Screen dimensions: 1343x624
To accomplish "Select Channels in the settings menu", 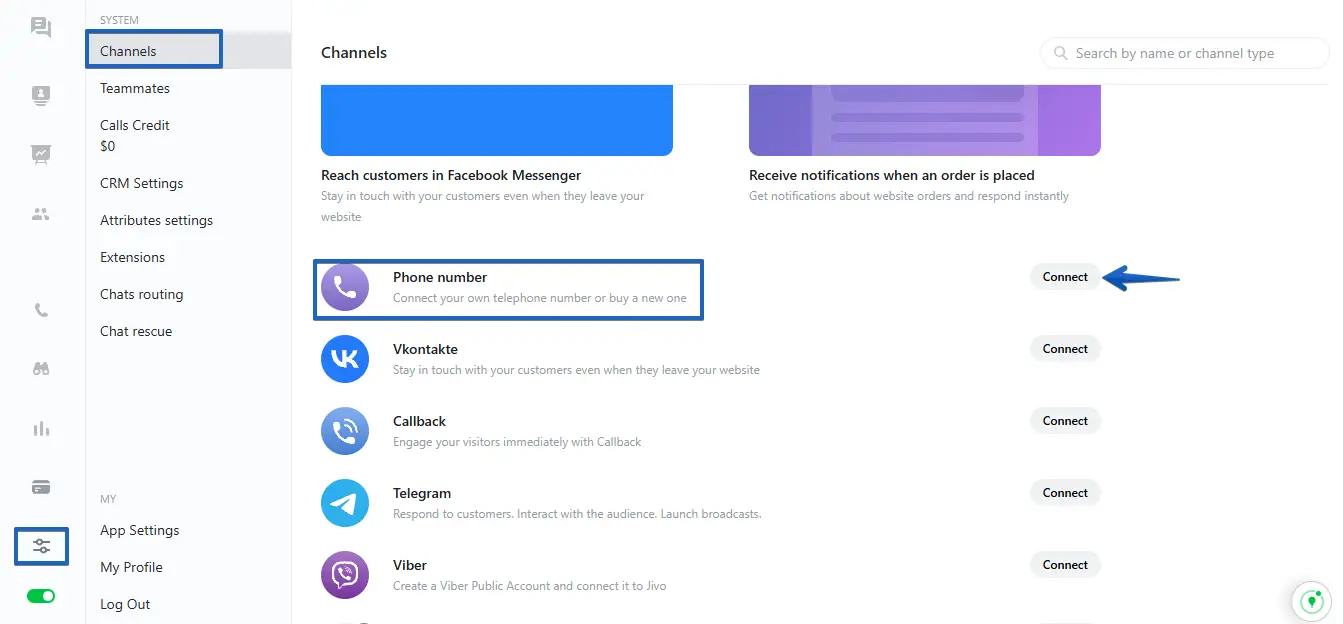I will 128,51.
